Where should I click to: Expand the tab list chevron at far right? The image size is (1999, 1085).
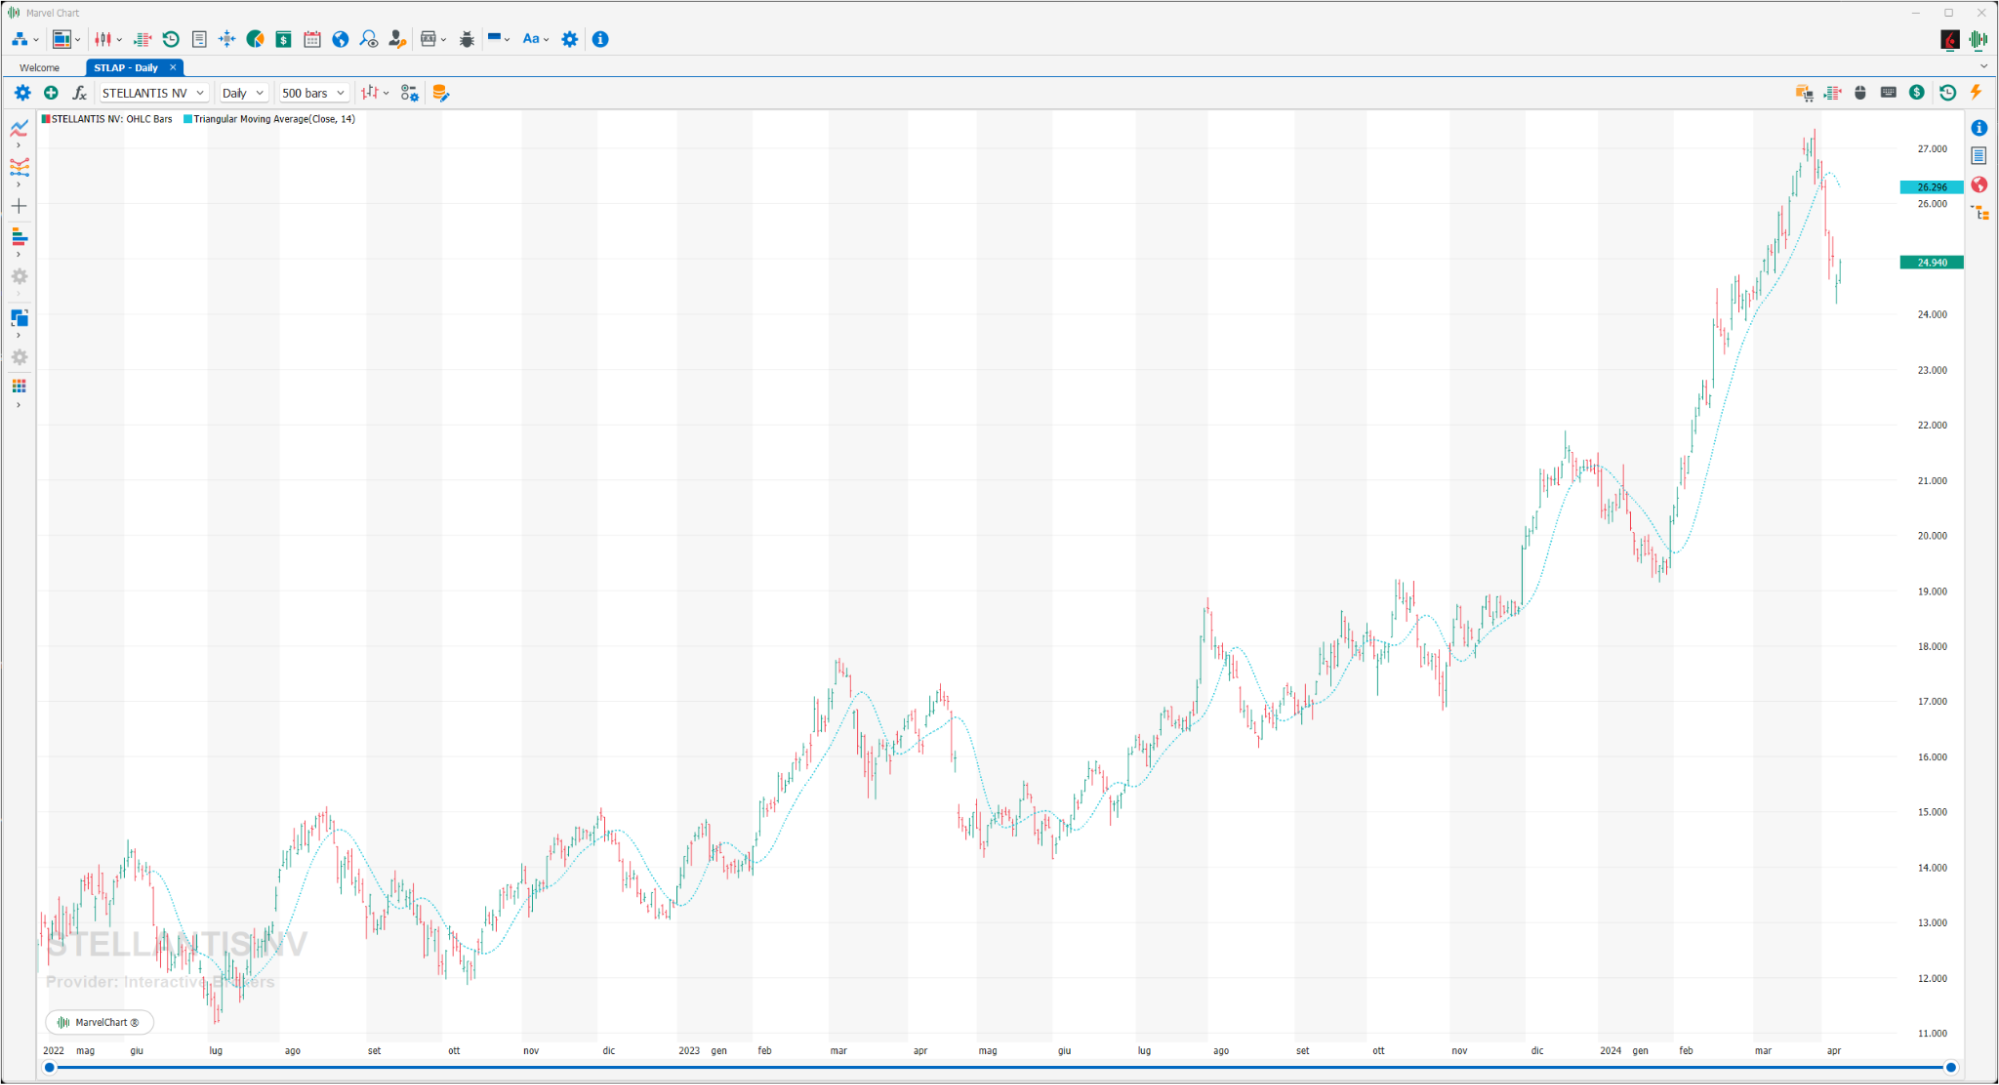(1984, 67)
